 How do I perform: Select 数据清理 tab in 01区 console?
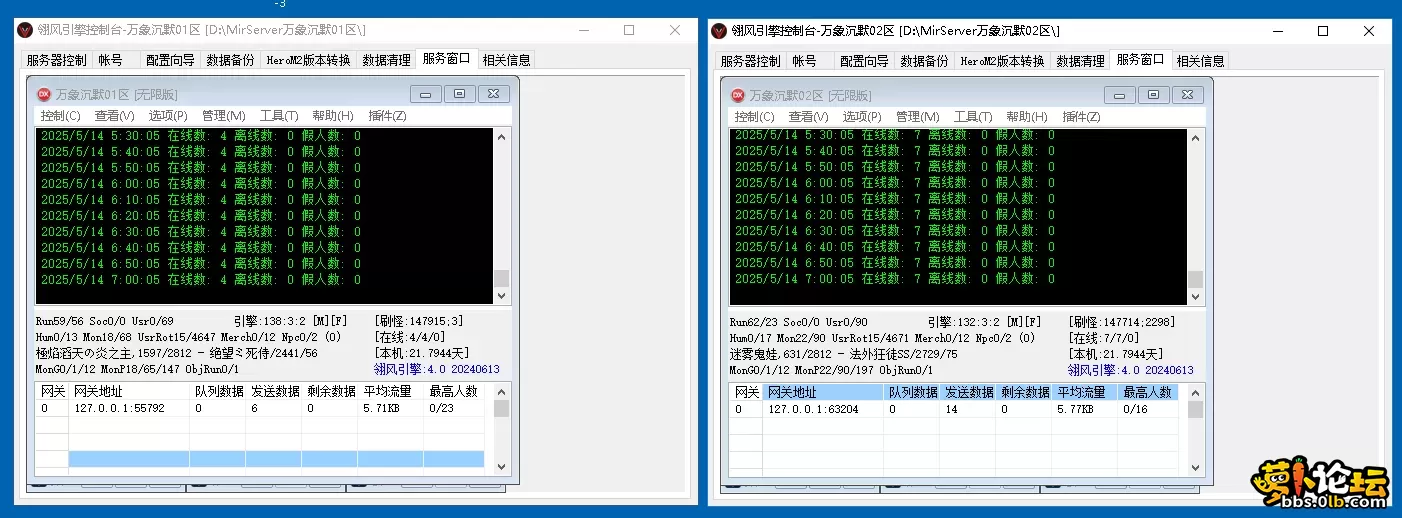[386, 60]
